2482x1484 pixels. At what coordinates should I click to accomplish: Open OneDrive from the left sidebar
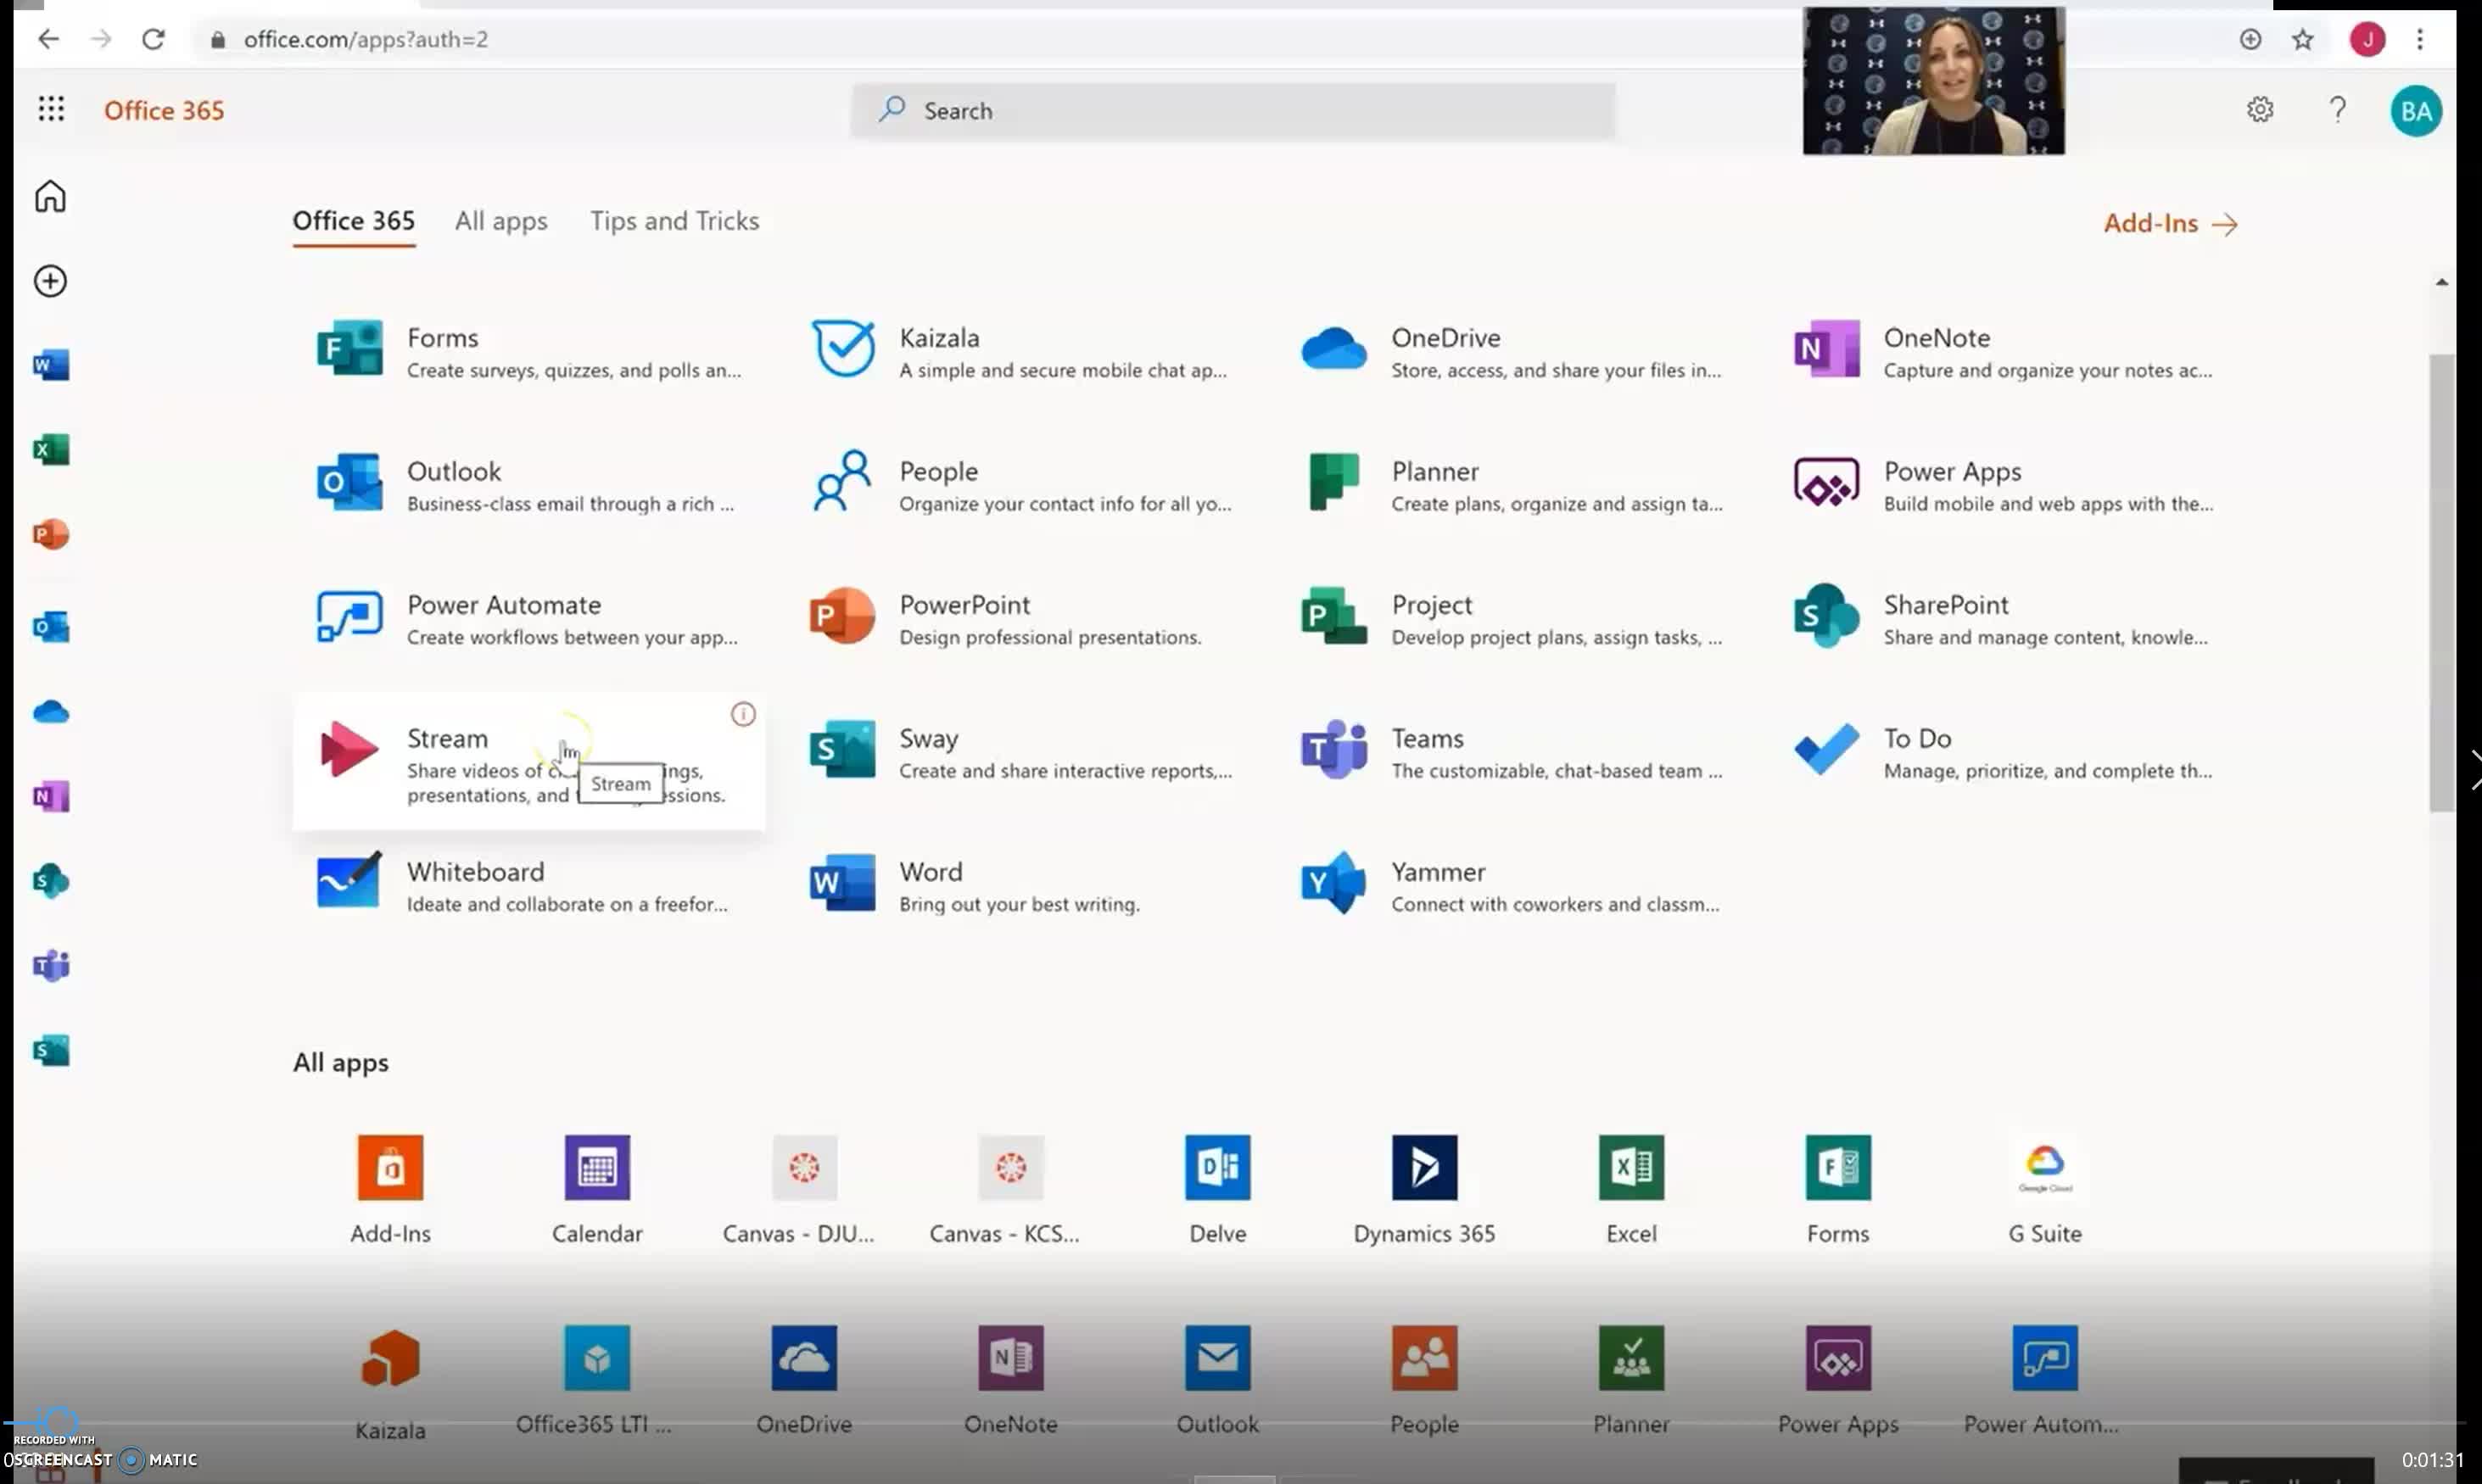[51, 712]
